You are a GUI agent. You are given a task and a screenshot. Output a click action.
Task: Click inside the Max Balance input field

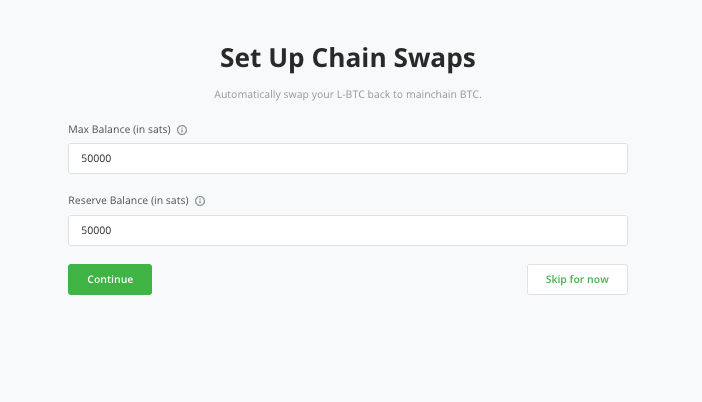pyautogui.click(x=347, y=158)
